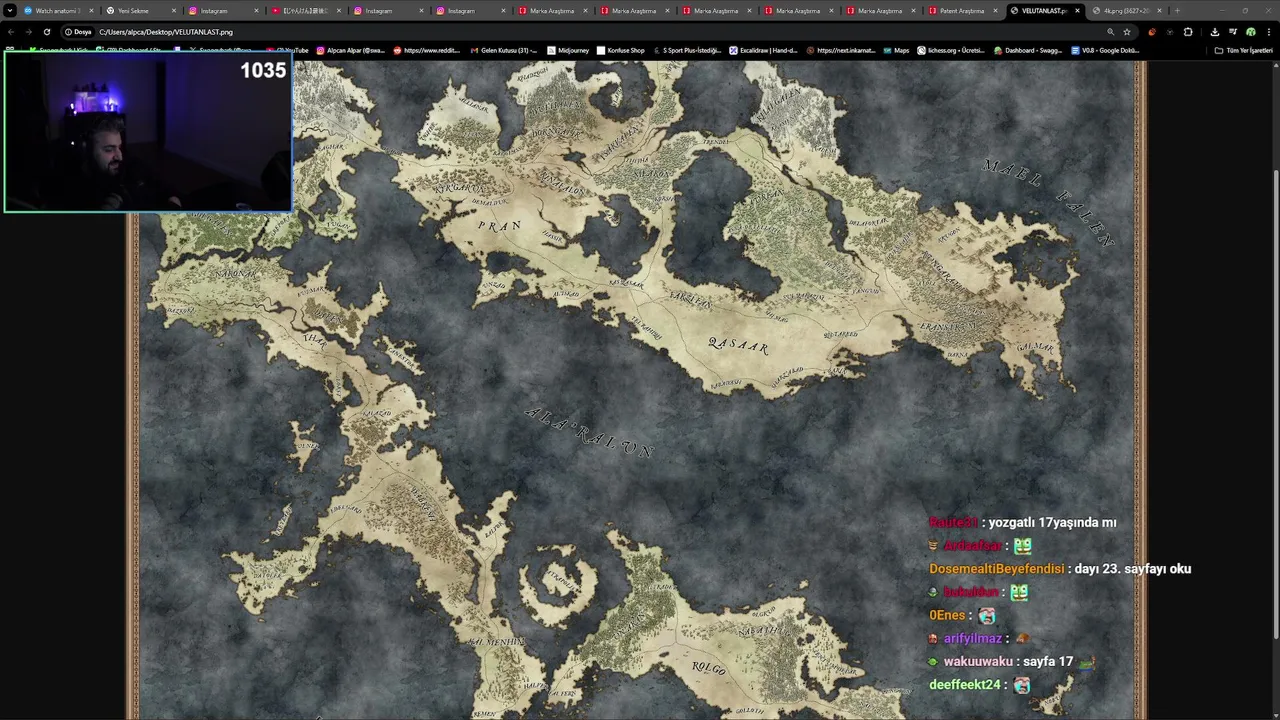Open the Excalidraw bookmark

coord(763,50)
